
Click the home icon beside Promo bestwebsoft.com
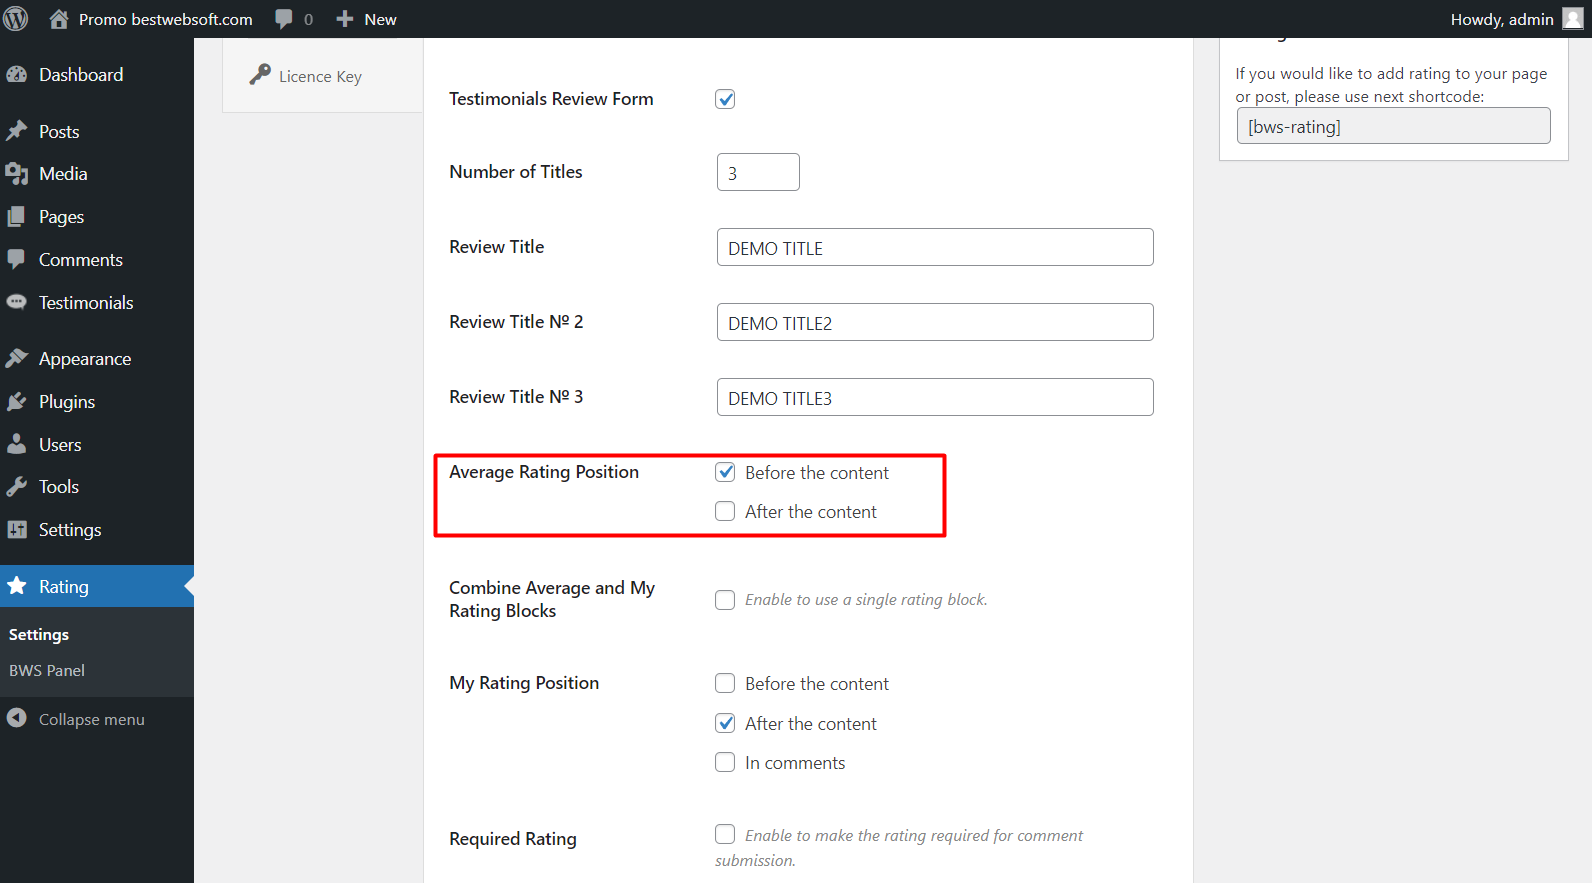[x=59, y=19]
